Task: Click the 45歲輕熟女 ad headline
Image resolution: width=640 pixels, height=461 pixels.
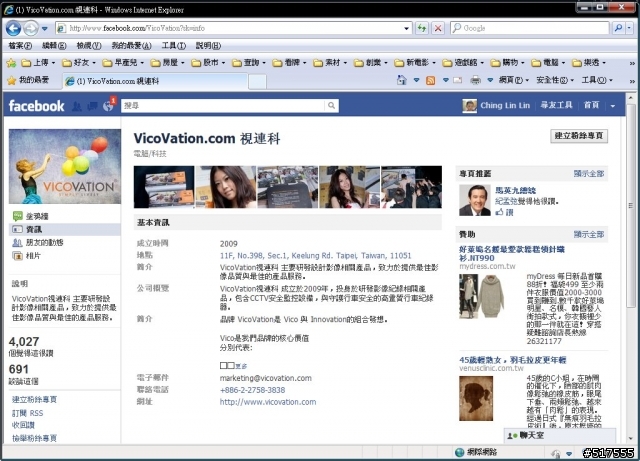Action: [513, 360]
